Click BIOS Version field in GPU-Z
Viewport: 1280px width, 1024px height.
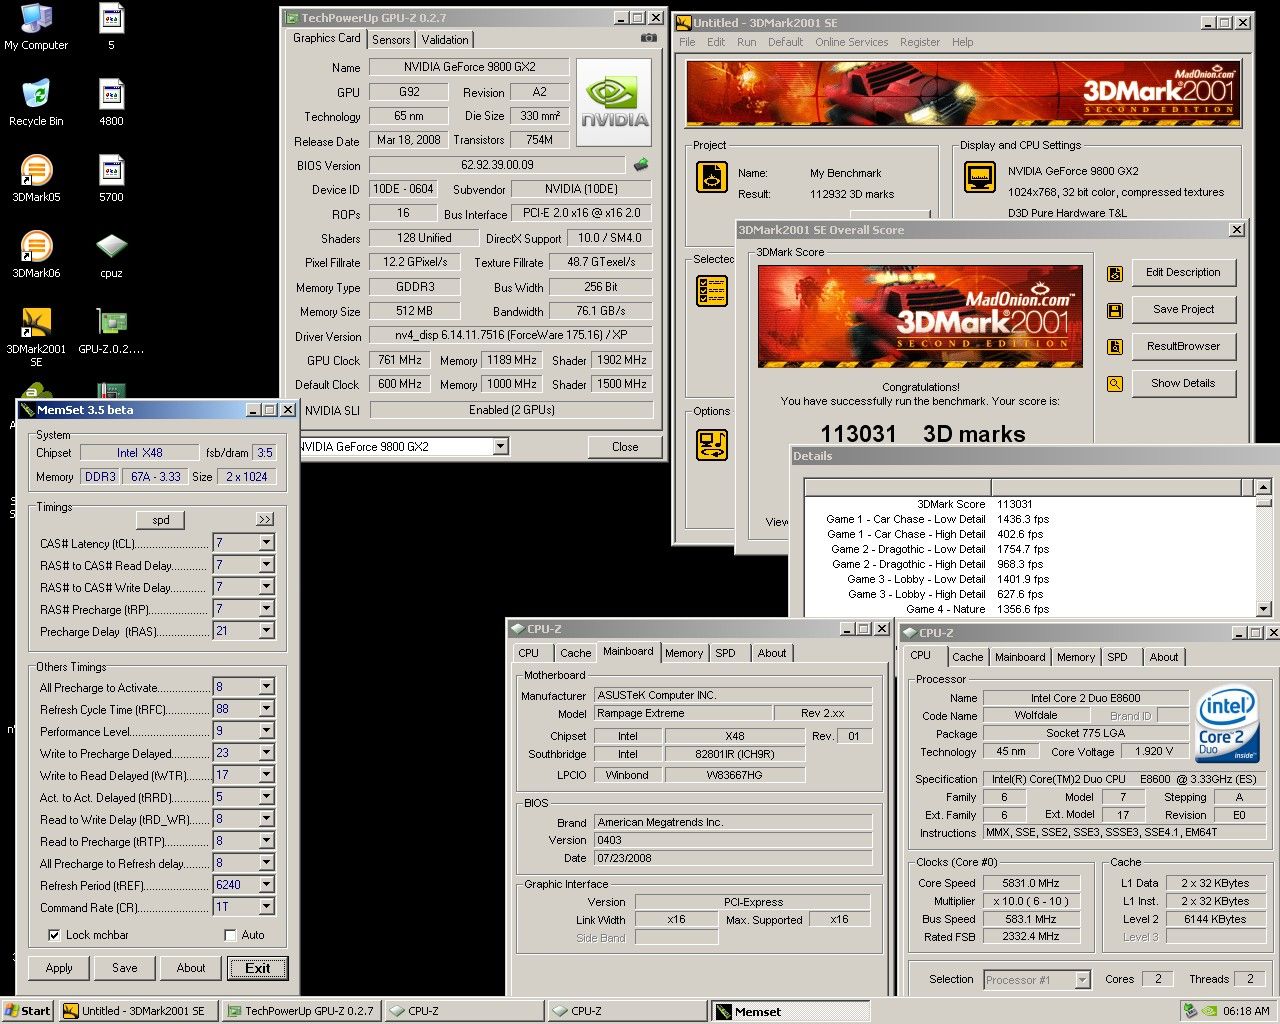pyautogui.click(x=497, y=165)
